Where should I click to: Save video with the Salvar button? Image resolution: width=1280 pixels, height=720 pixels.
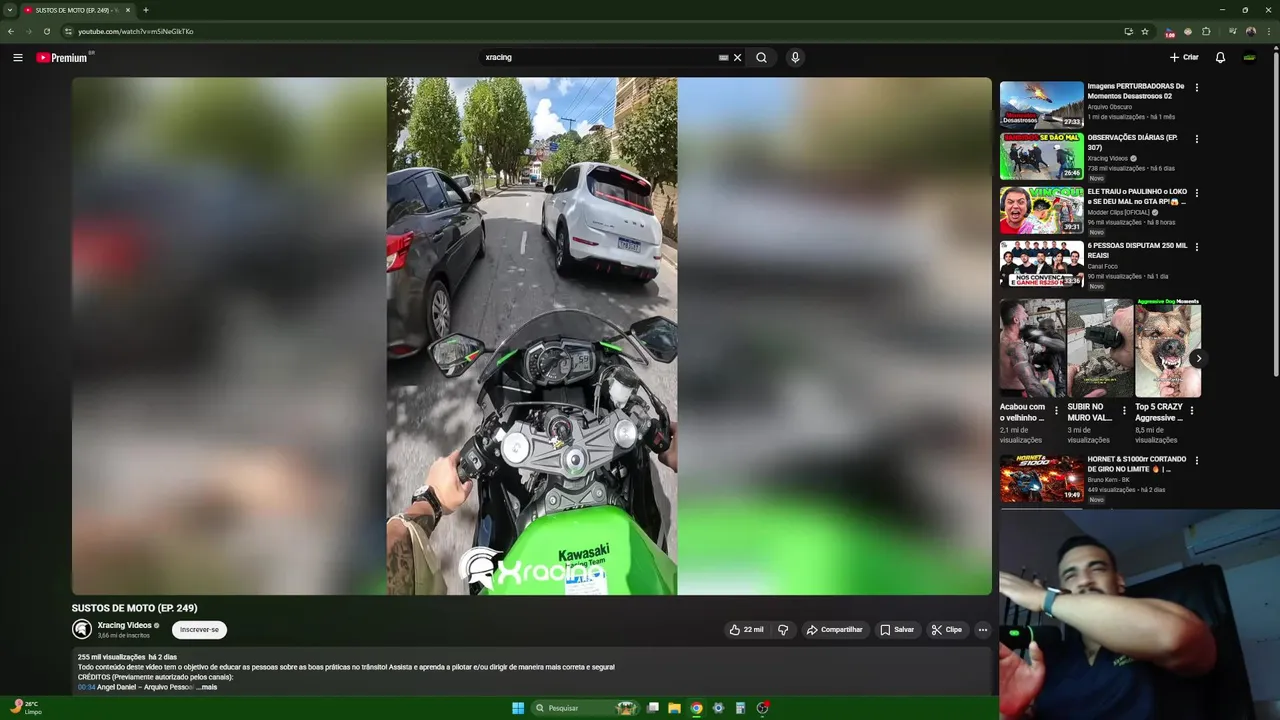click(897, 630)
